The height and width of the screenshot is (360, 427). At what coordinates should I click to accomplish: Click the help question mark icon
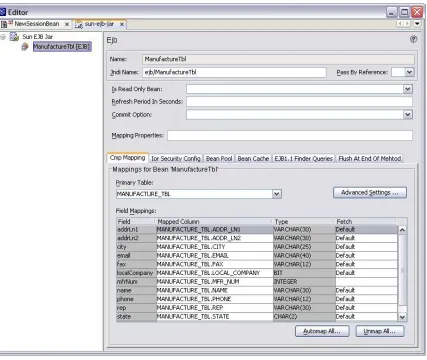pyautogui.click(x=413, y=39)
